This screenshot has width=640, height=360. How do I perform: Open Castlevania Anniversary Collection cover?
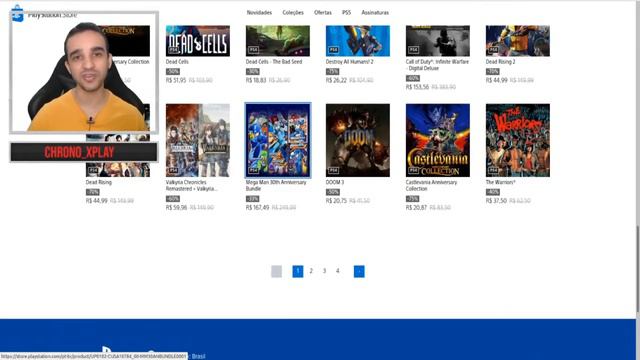pos(438,140)
